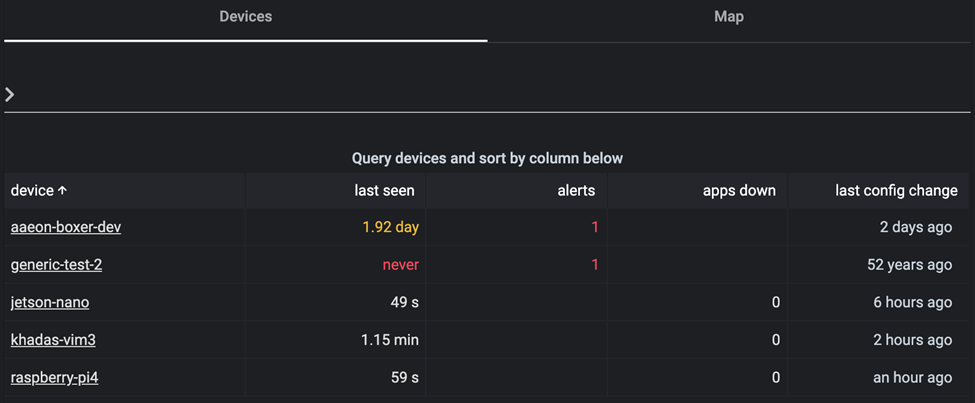Image resolution: width=975 pixels, height=403 pixels.
Task: Click the alerts count for generic-test-2
Action: pos(594,265)
